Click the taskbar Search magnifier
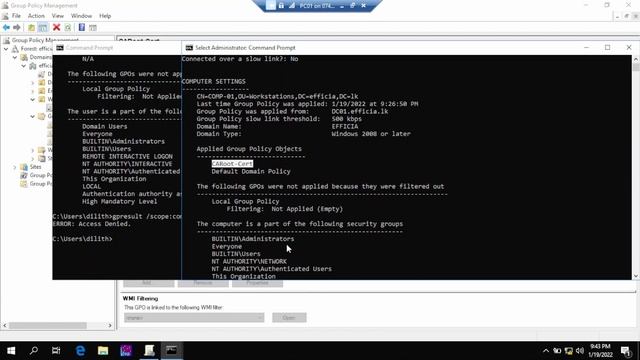640x360 pixels. [34, 351]
